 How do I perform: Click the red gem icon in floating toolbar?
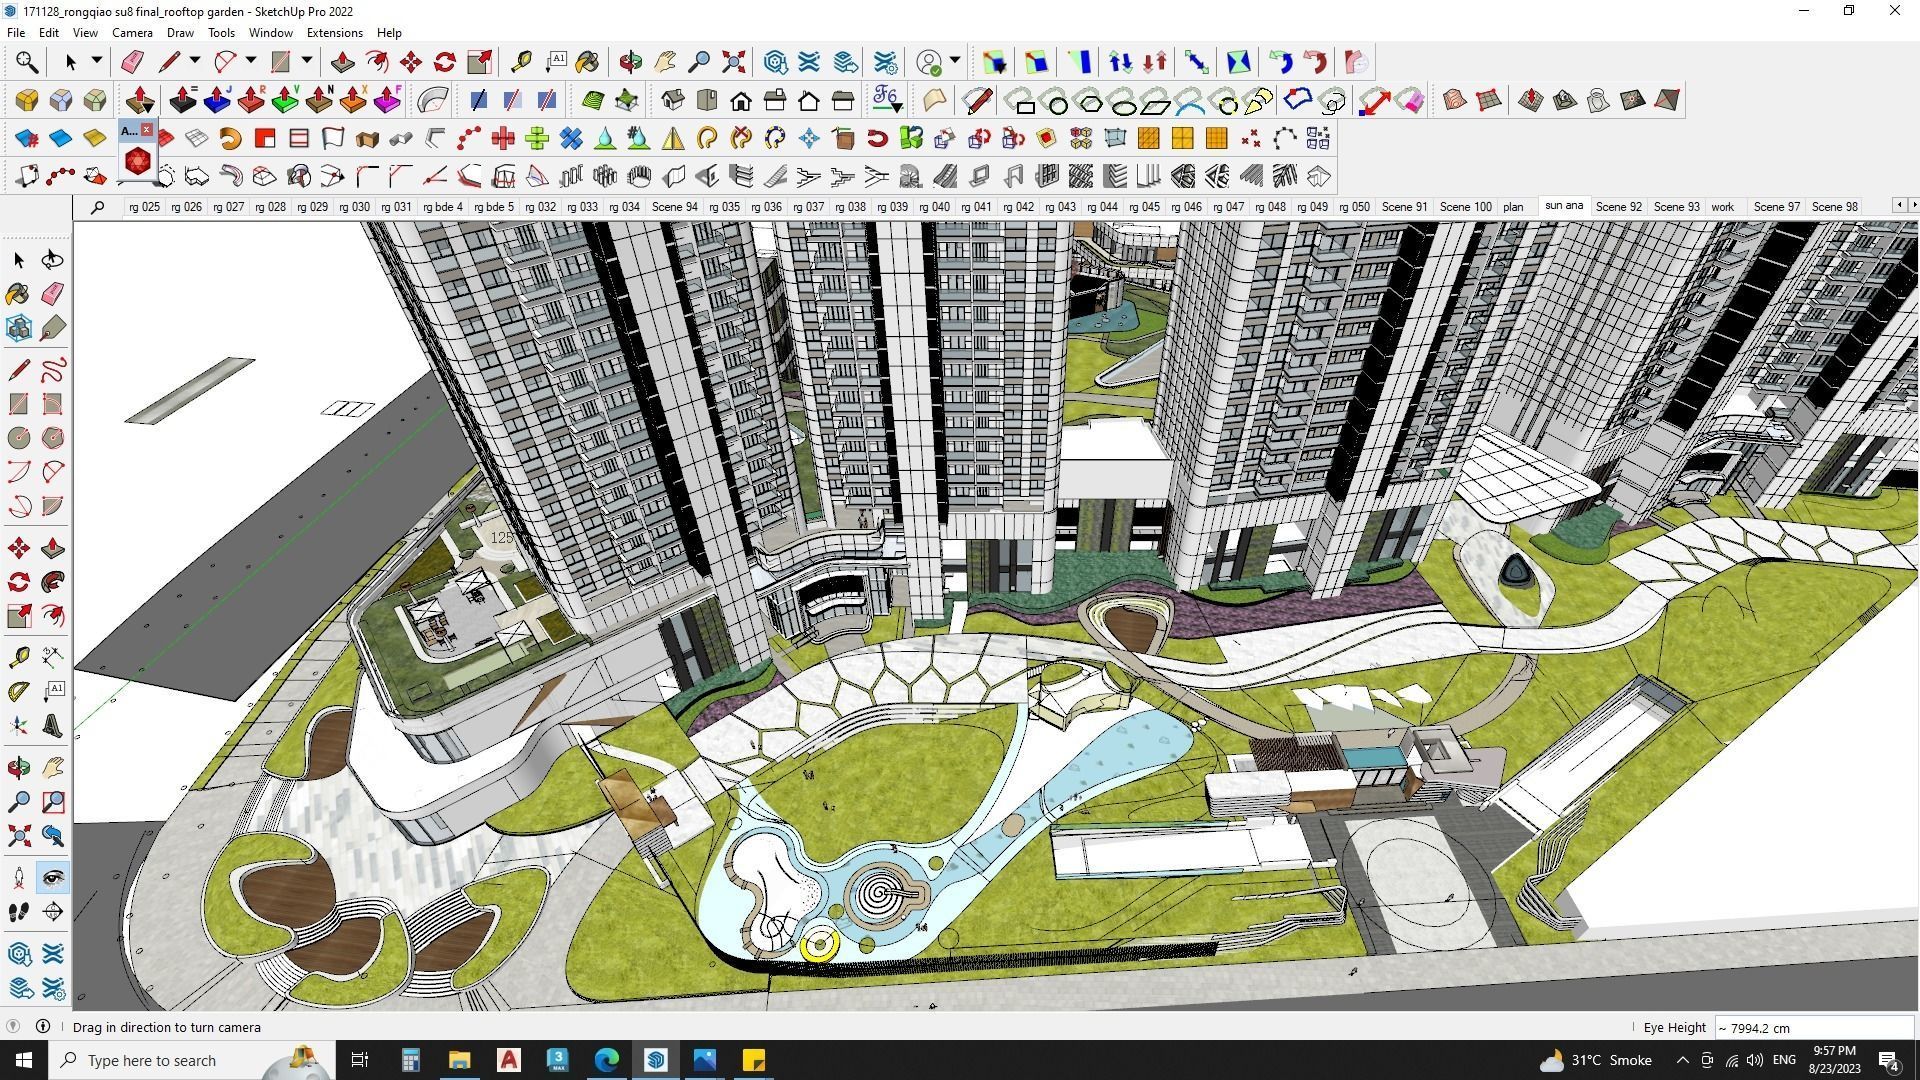point(137,160)
